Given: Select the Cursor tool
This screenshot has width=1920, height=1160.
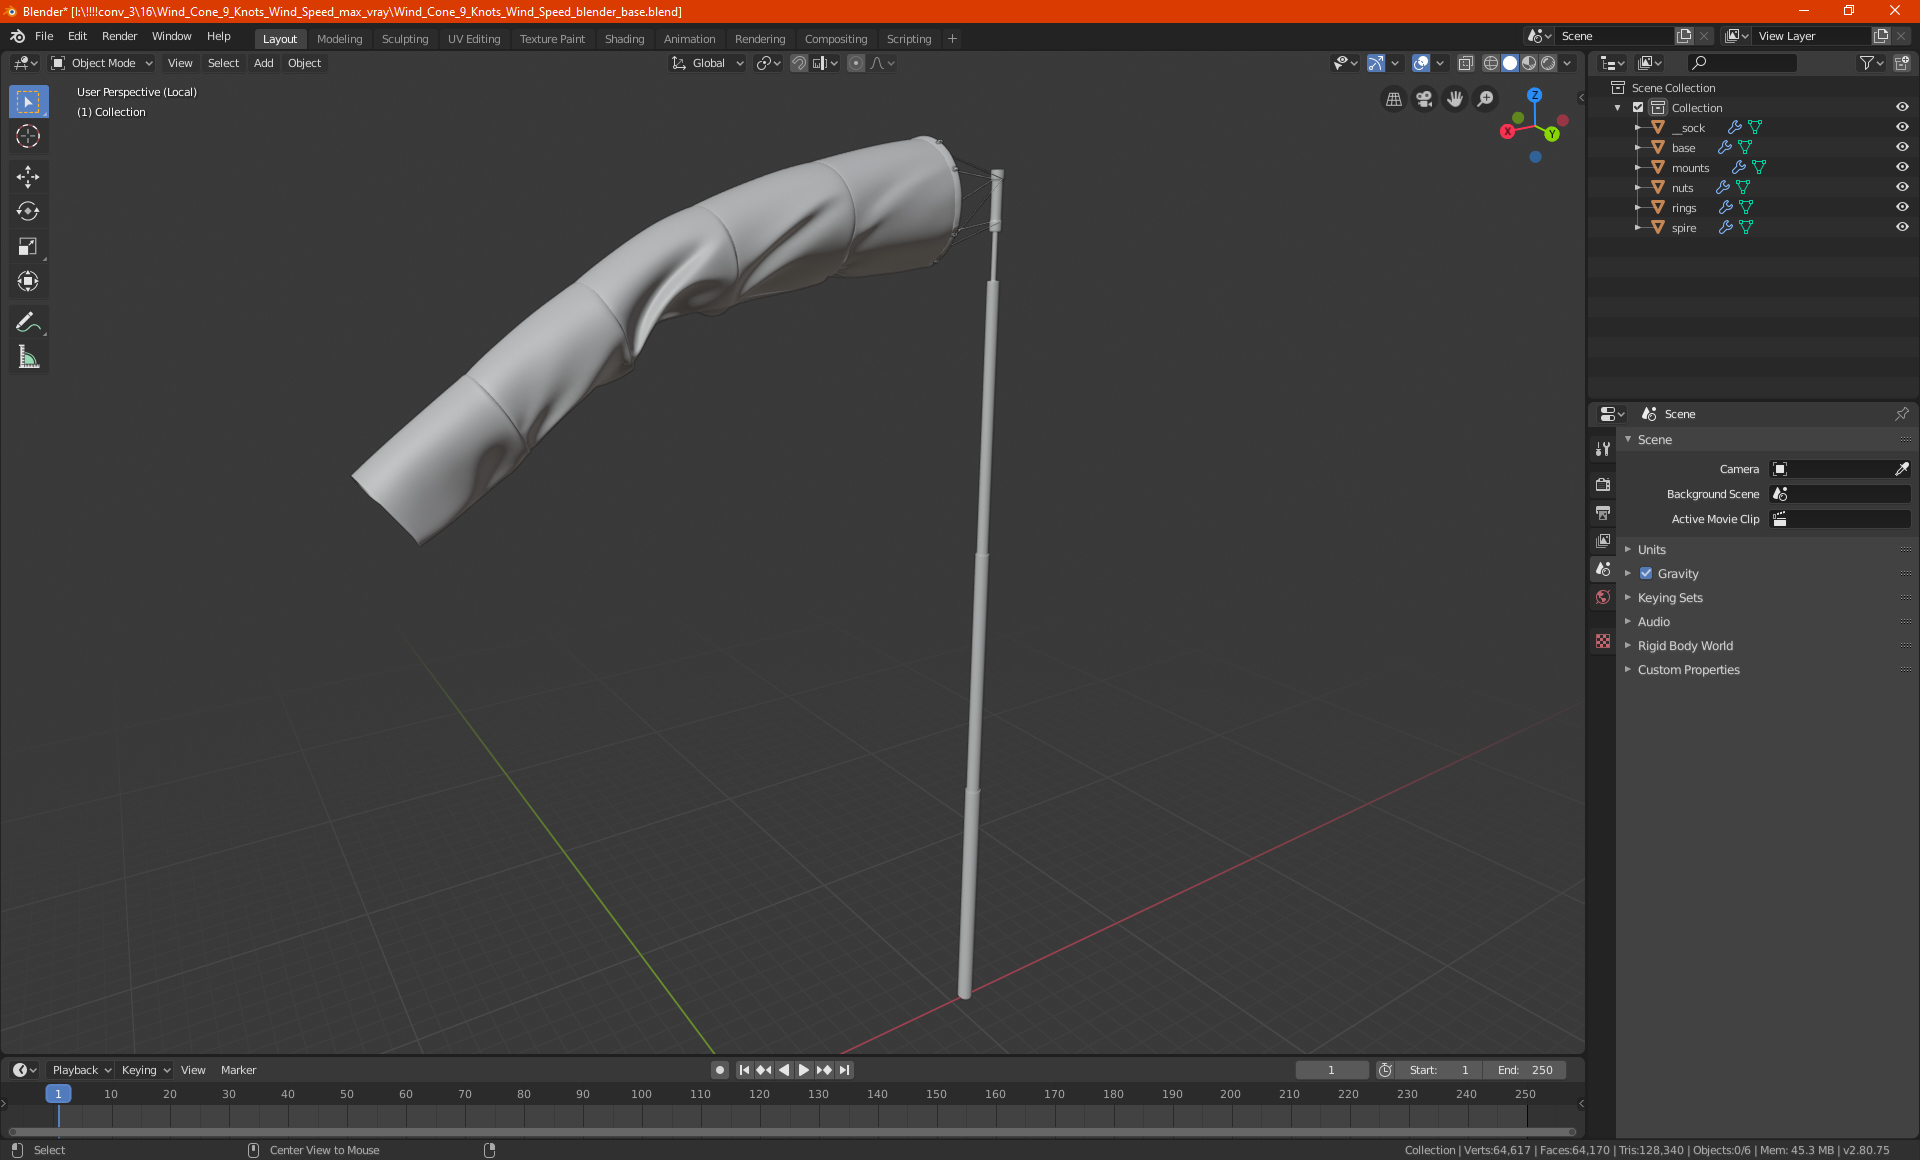Looking at the screenshot, I should (x=28, y=137).
